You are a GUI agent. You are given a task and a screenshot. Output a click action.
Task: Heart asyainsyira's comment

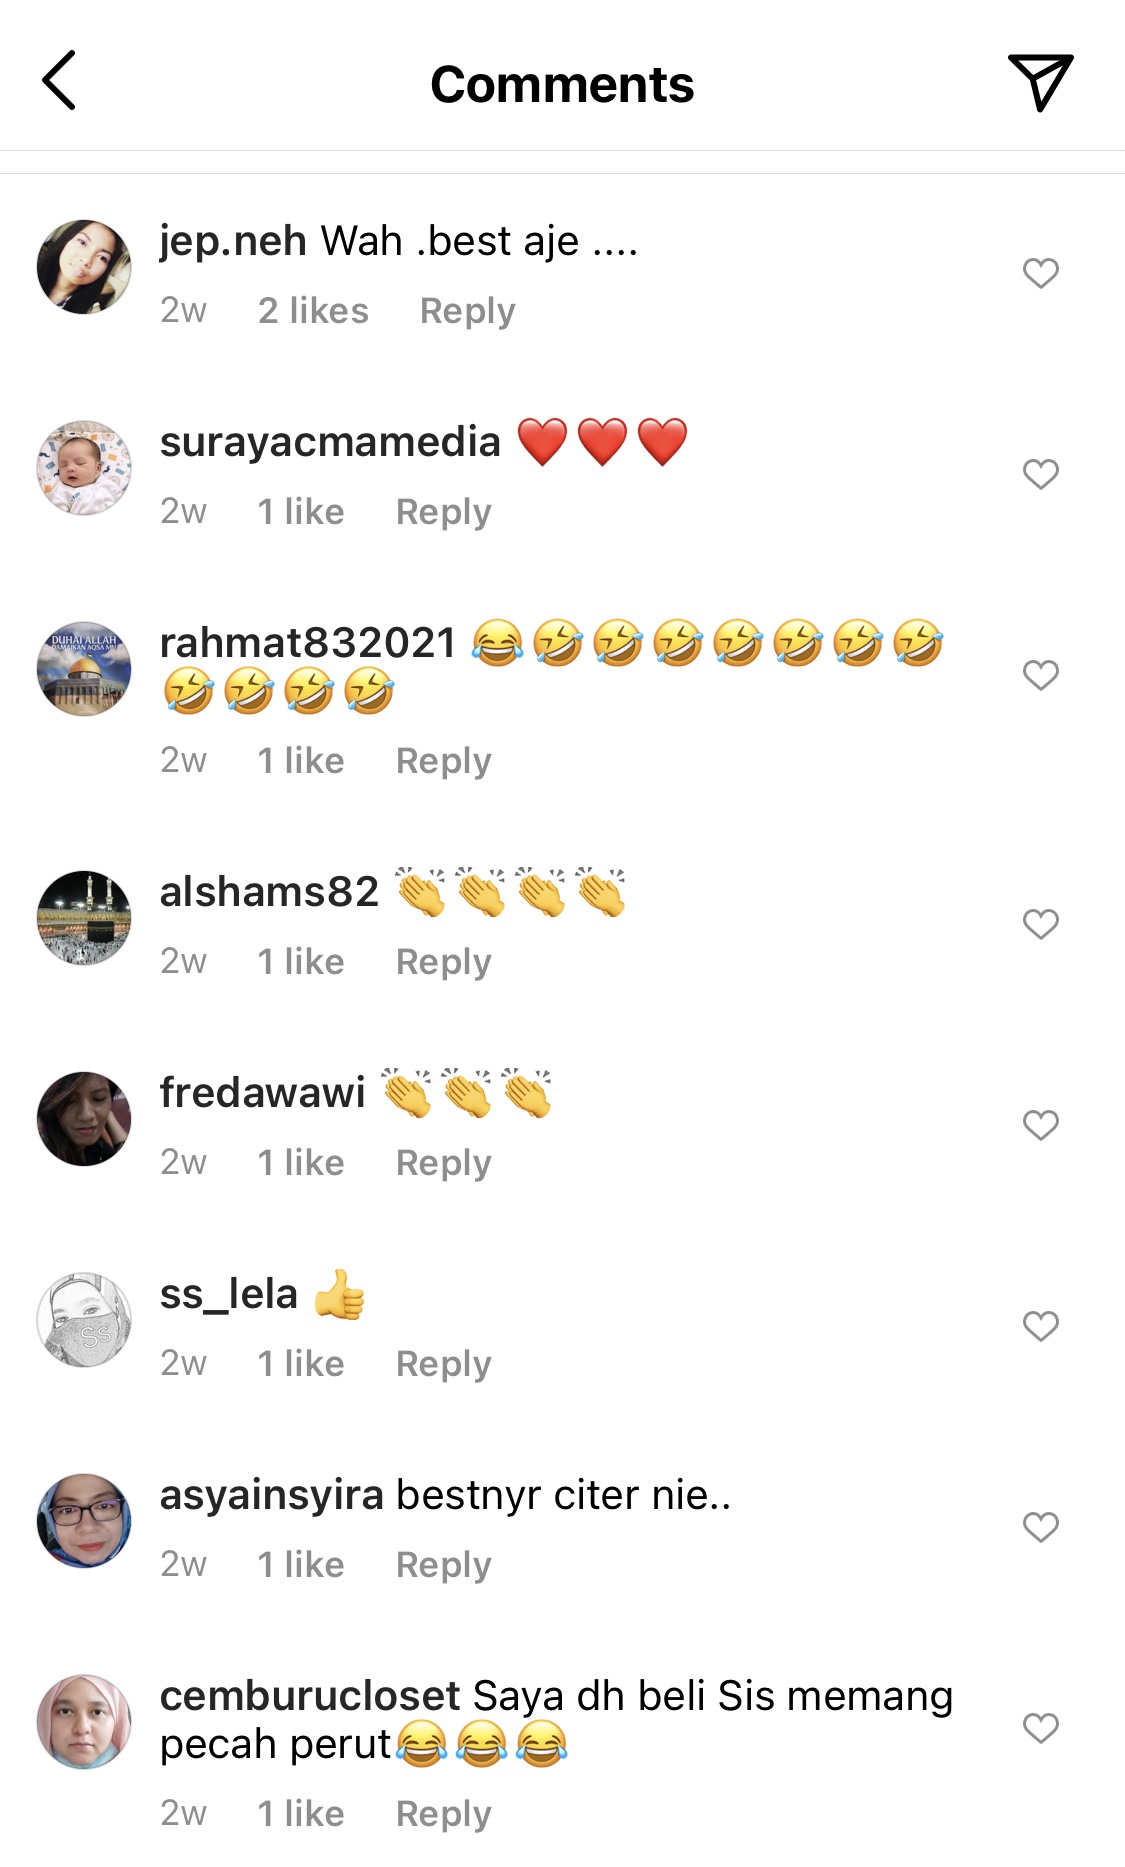tap(1040, 1527)
